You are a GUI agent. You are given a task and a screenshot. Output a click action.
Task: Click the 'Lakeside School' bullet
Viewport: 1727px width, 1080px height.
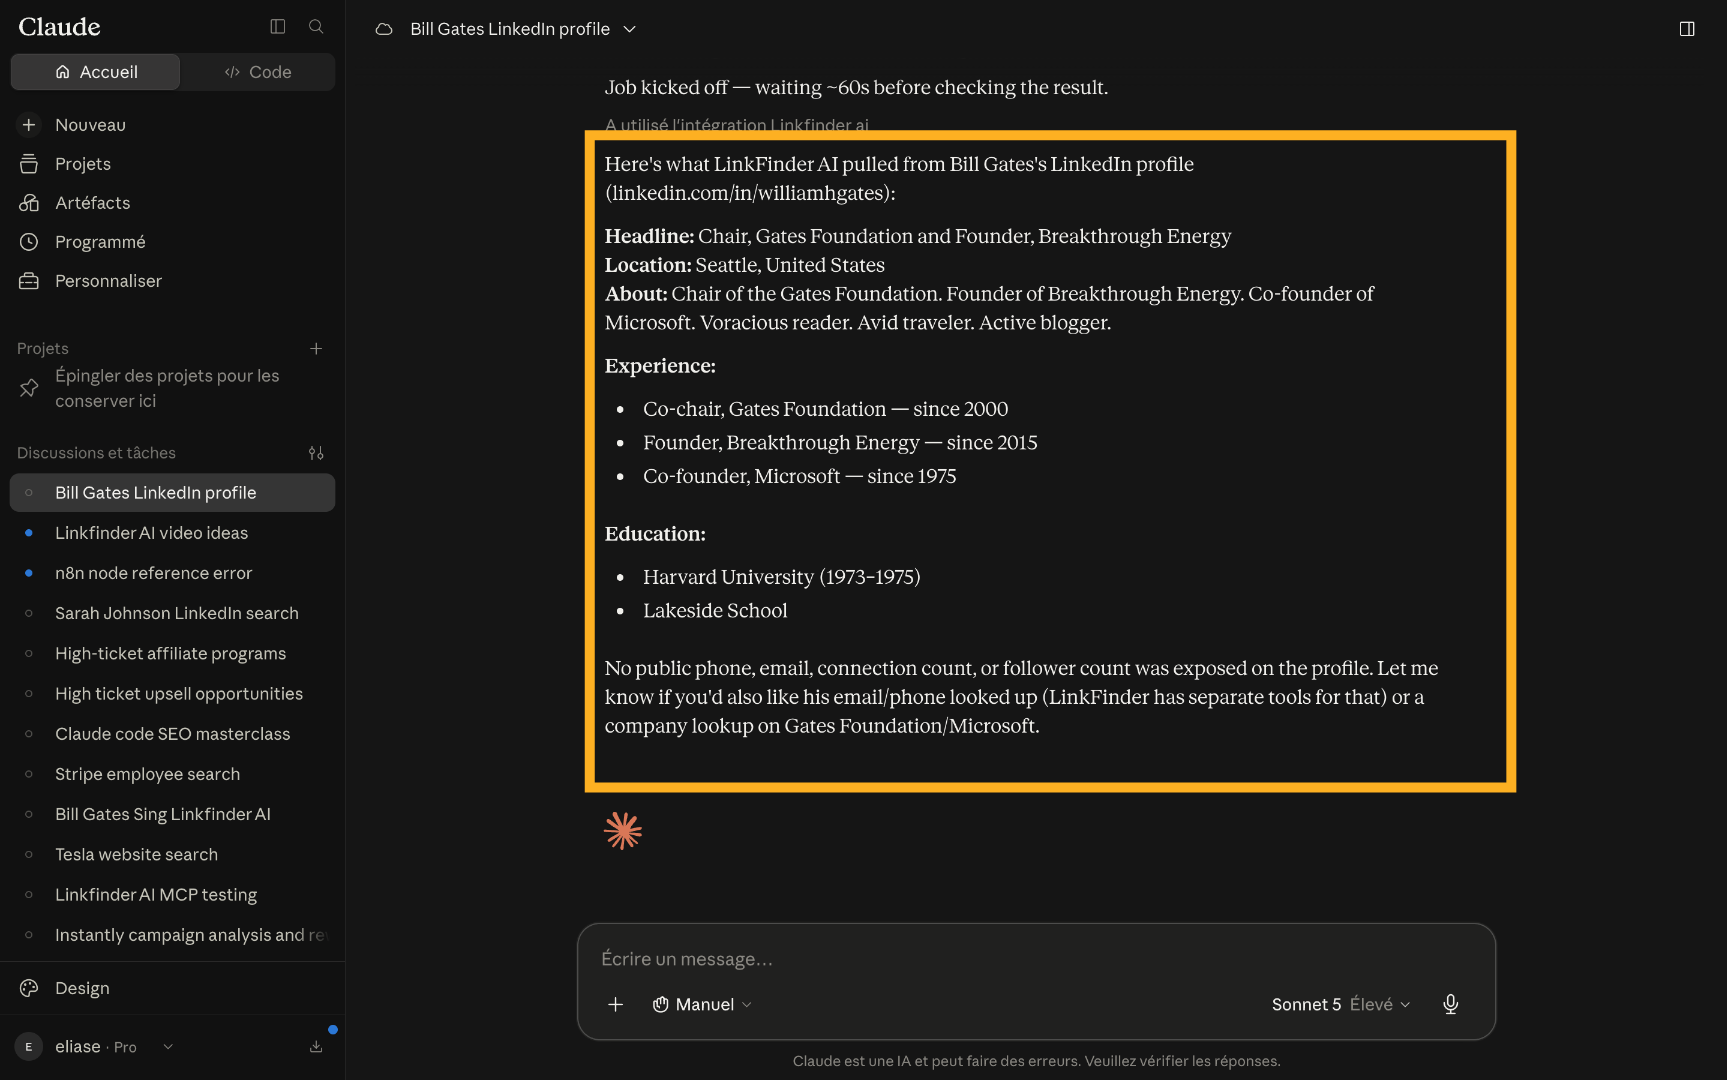(x=715, y=610)
